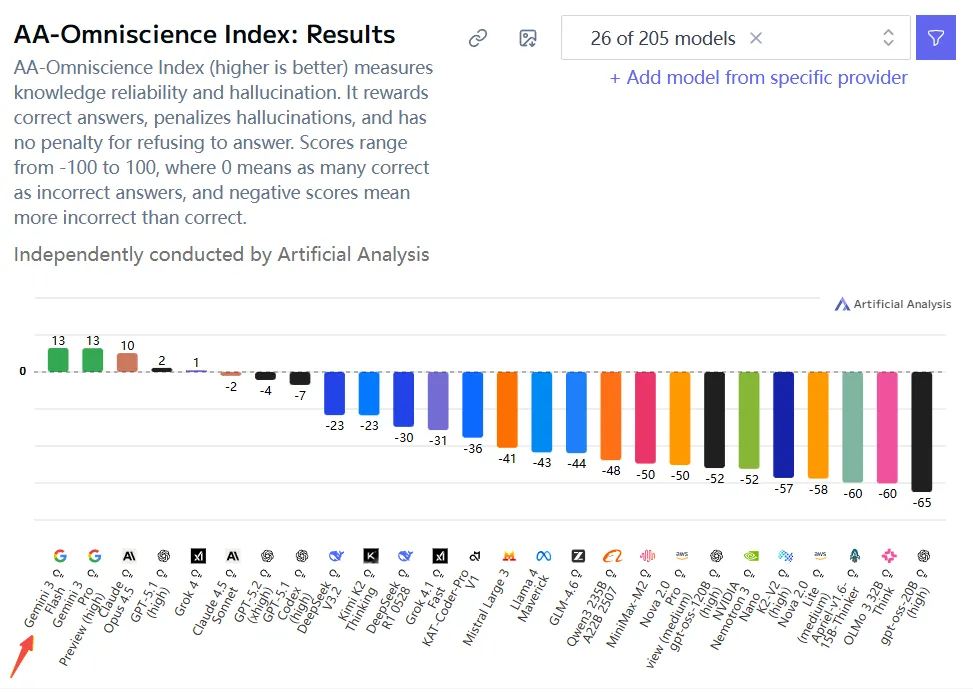
Task: Select the black gpt-oss-20B bar at -65
Action: point(922,431)
